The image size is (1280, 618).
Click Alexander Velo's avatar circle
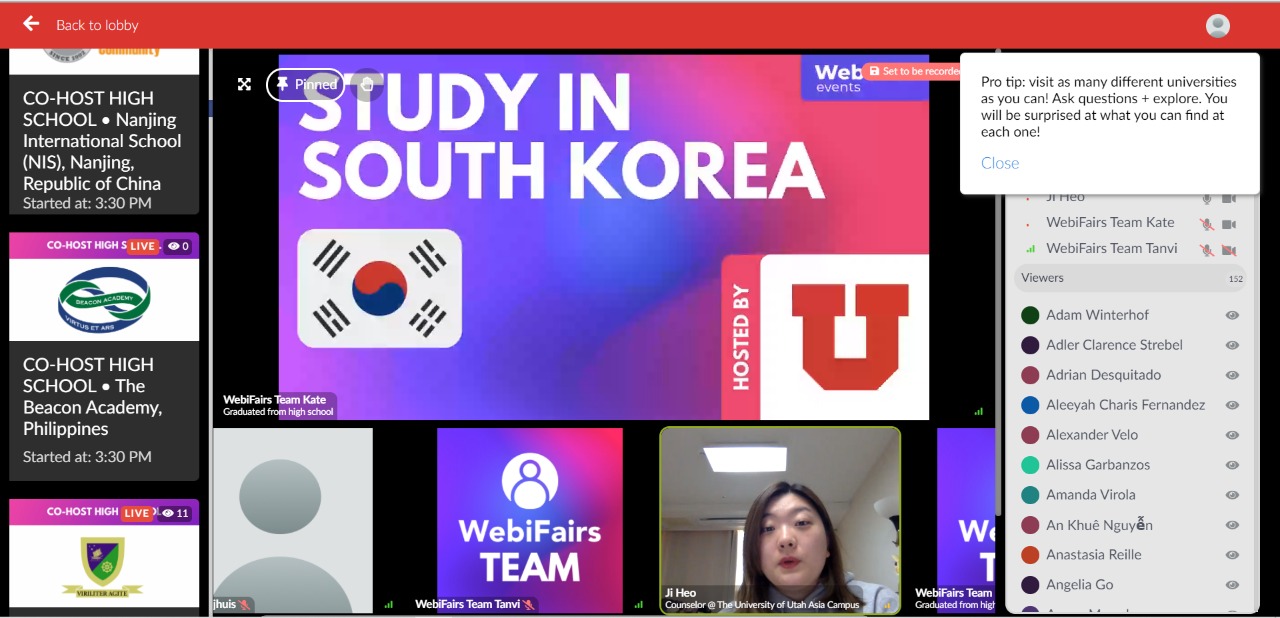[x=1030, y=435]
